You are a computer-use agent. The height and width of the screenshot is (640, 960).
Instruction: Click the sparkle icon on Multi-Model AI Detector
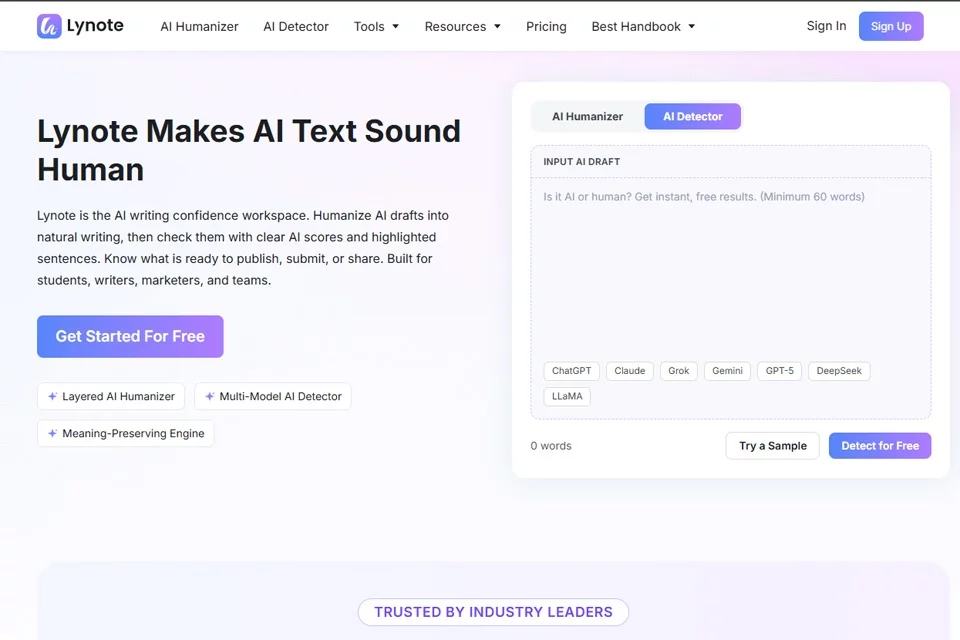[209, 396]
